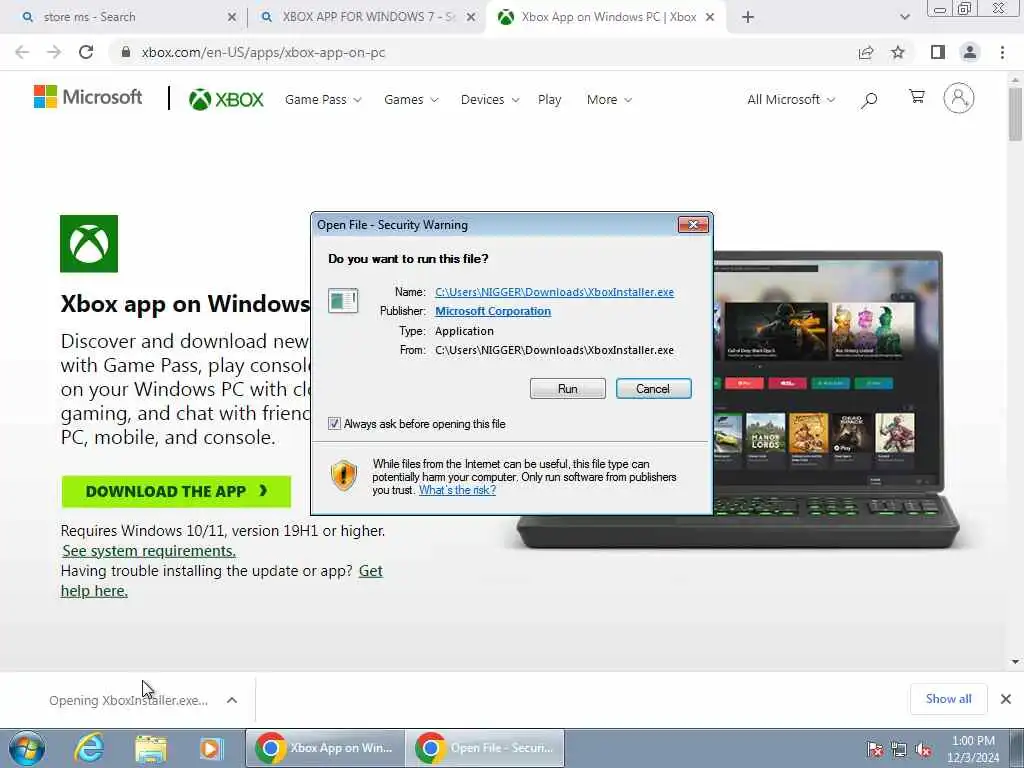Click Action Center flag tray icon
Image resolution: width=1024 pixels, height=768 pixels.
874,749
